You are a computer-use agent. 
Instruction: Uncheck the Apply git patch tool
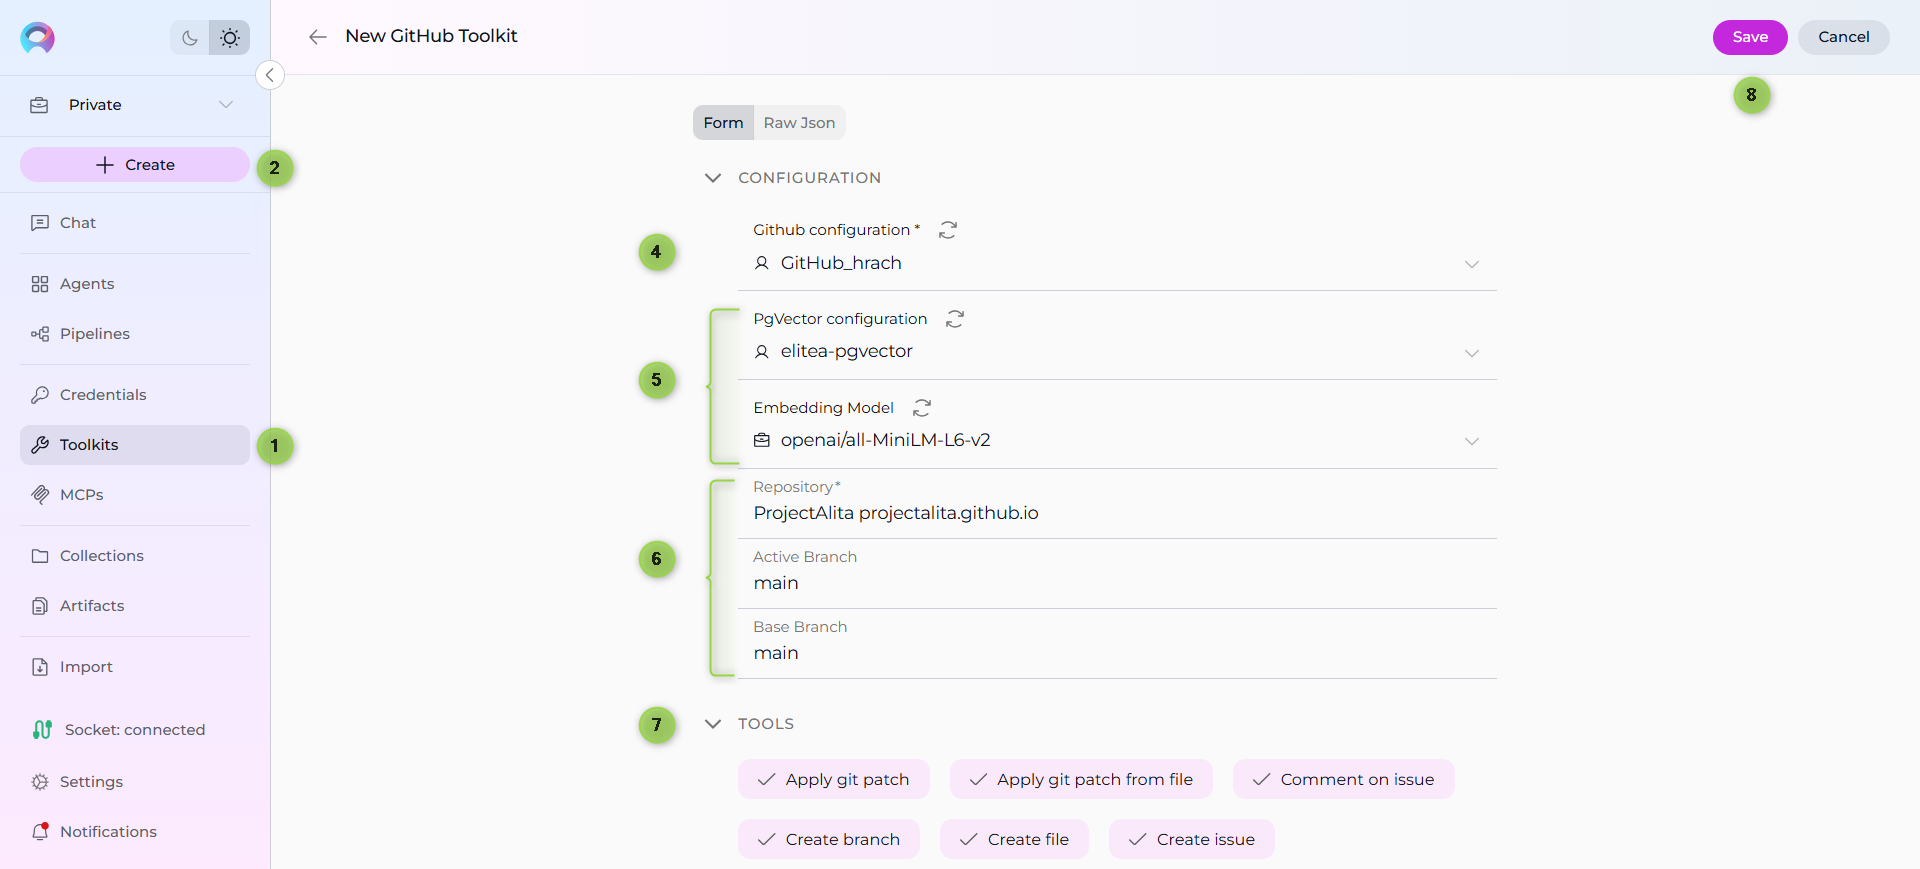(x=833, y=779)
